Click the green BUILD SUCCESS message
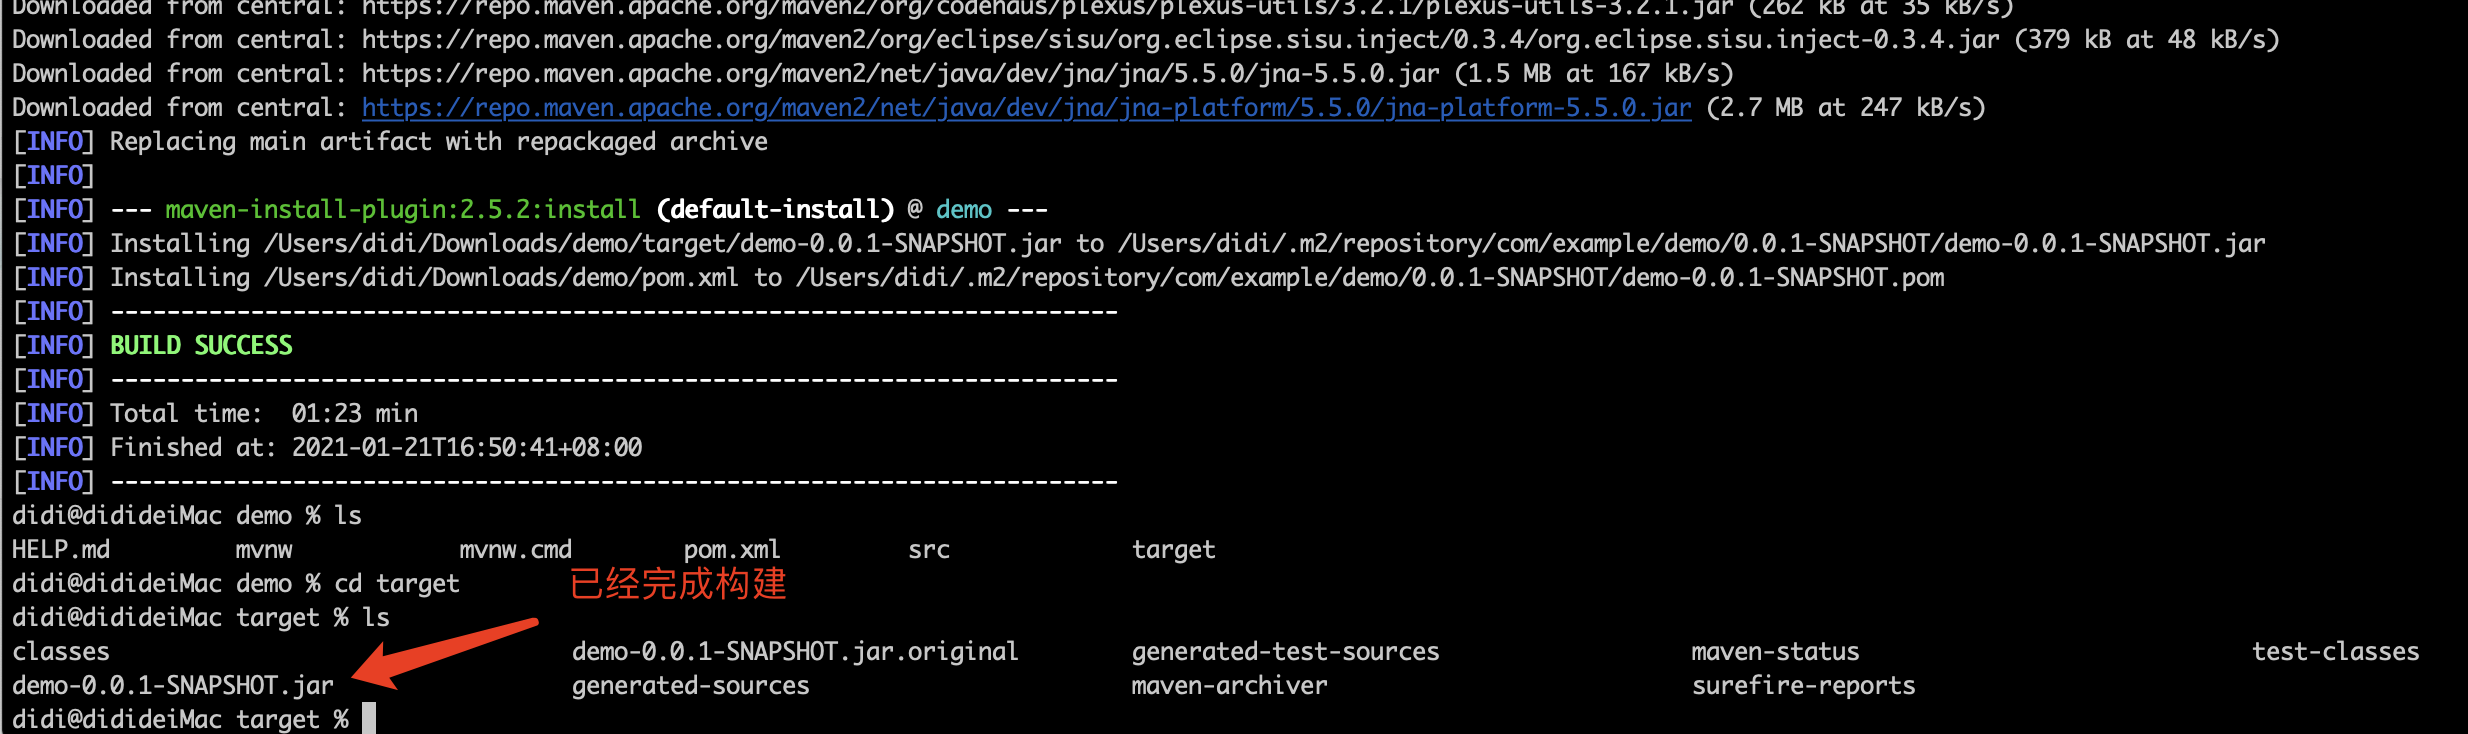This screenshot has height=734, width=2468. pos(201,346)
